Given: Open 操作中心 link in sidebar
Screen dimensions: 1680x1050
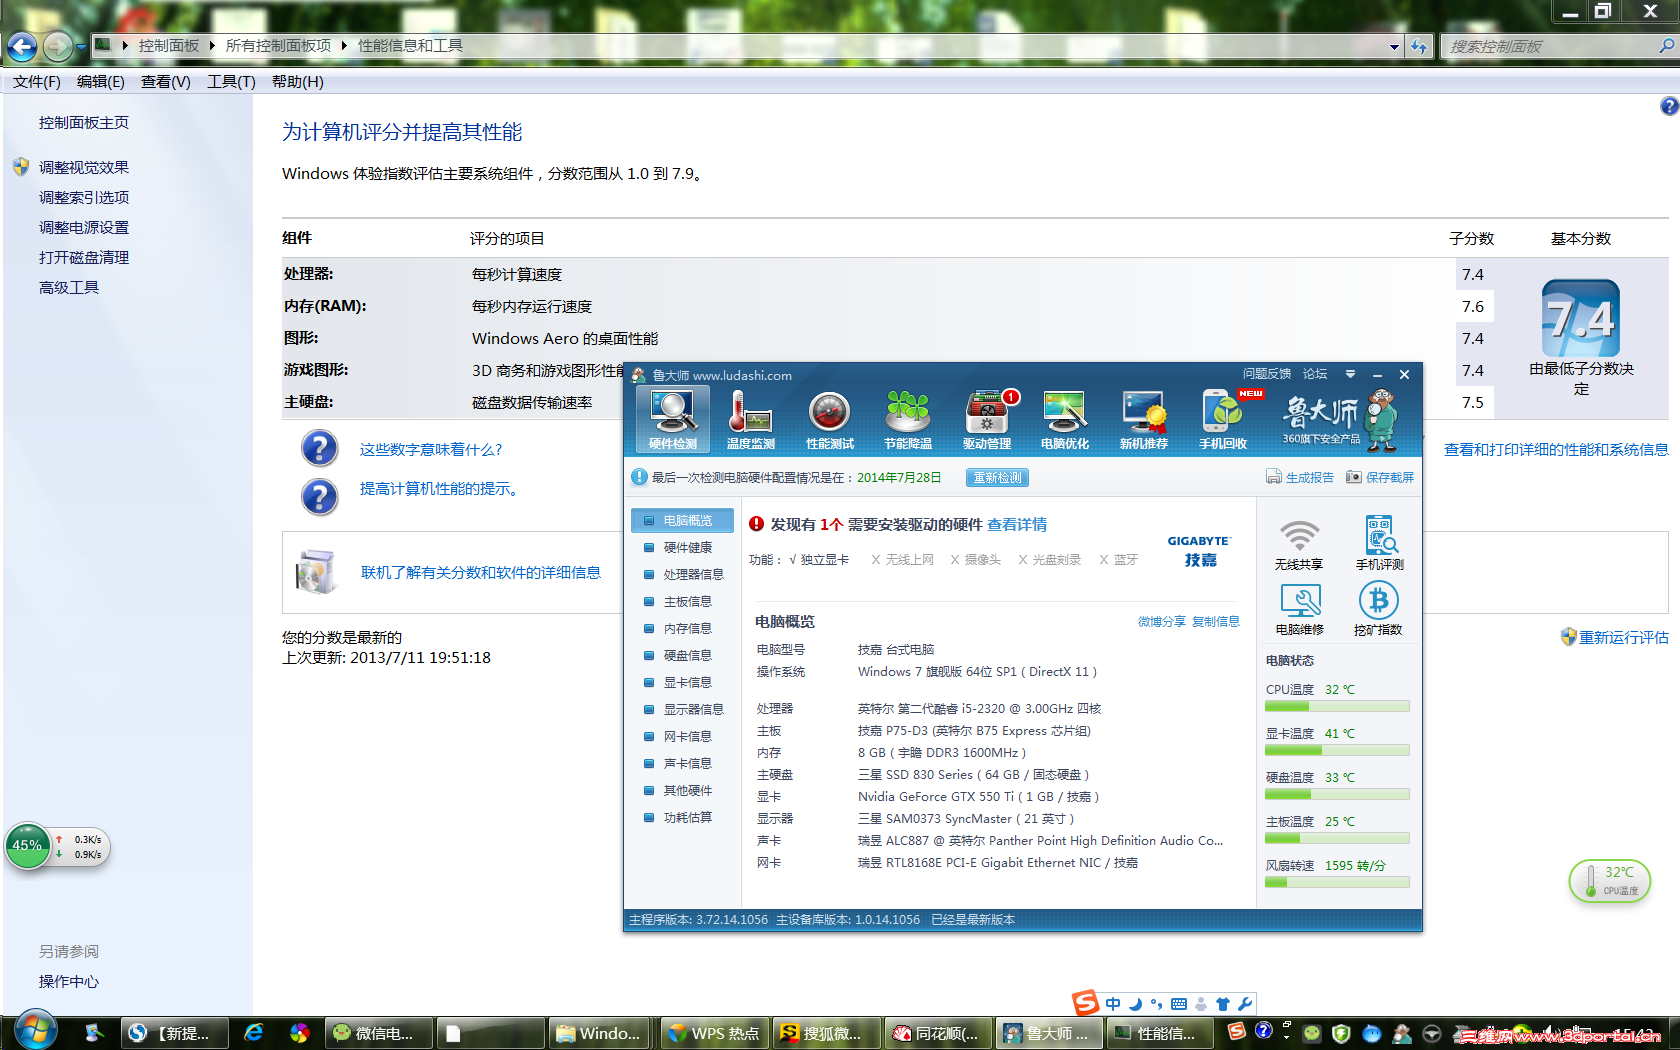Looking at the screenshot, I should (69, 981).
